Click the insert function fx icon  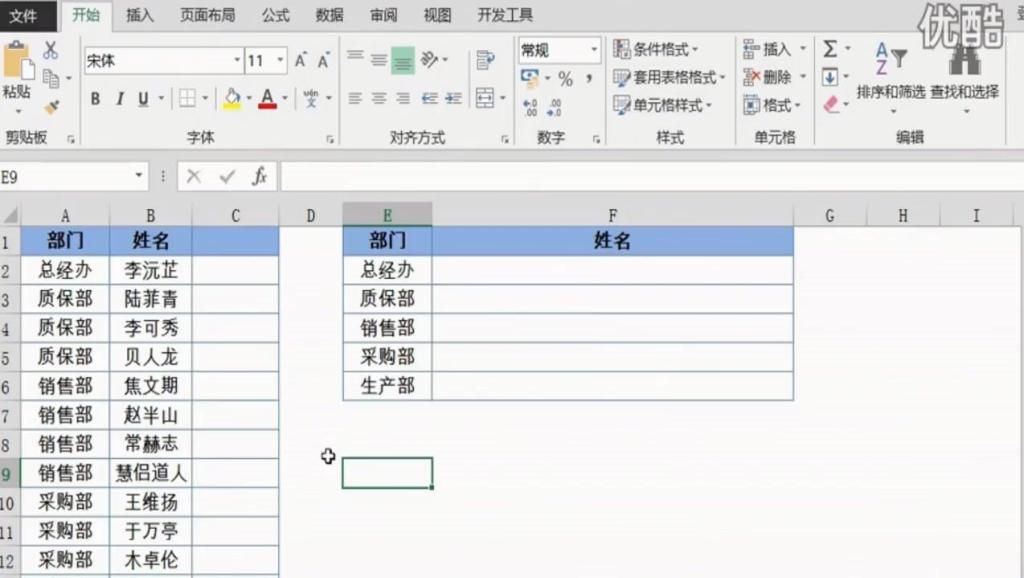[x=259, y=176]
